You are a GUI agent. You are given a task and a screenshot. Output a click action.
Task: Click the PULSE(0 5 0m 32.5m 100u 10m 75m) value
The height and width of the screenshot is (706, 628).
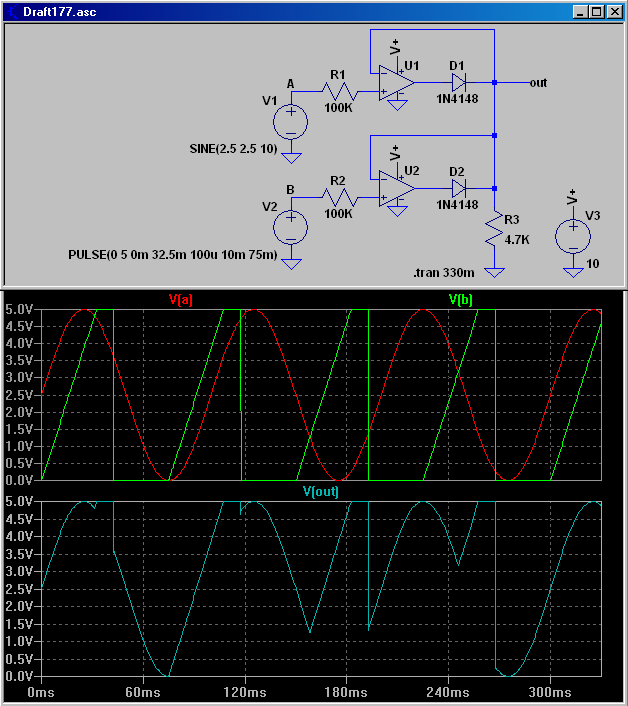pyautogui.click(x=172, y=254)
